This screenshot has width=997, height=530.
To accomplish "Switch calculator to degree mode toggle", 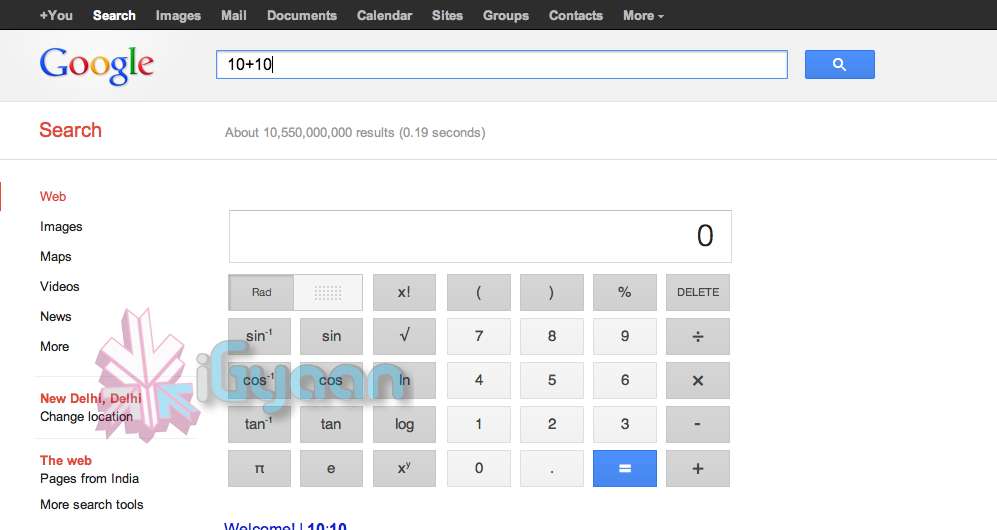I will (x=328, y=293).
